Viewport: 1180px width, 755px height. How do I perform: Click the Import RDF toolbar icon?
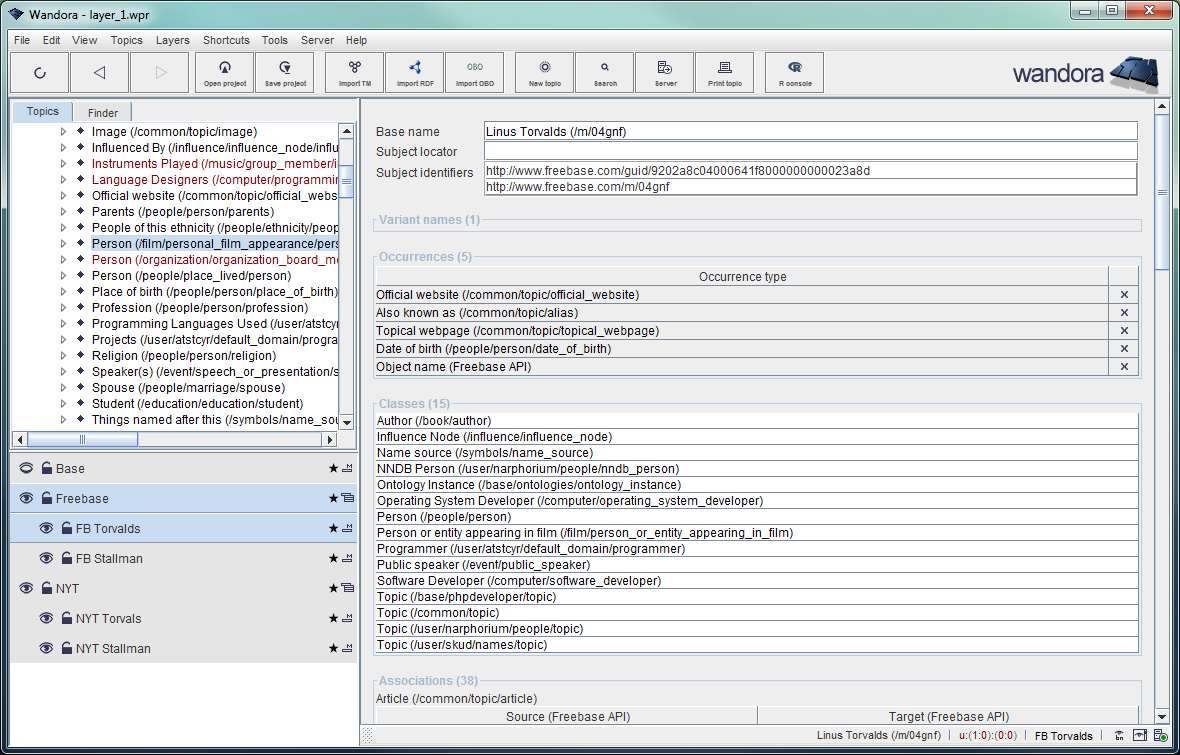tap(414, 72)
